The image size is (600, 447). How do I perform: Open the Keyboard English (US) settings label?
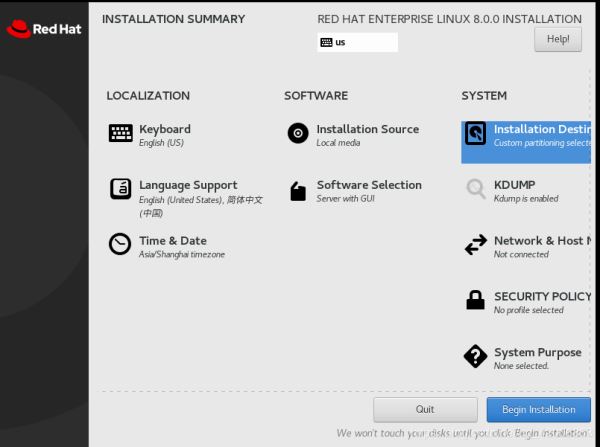[161, 143]
